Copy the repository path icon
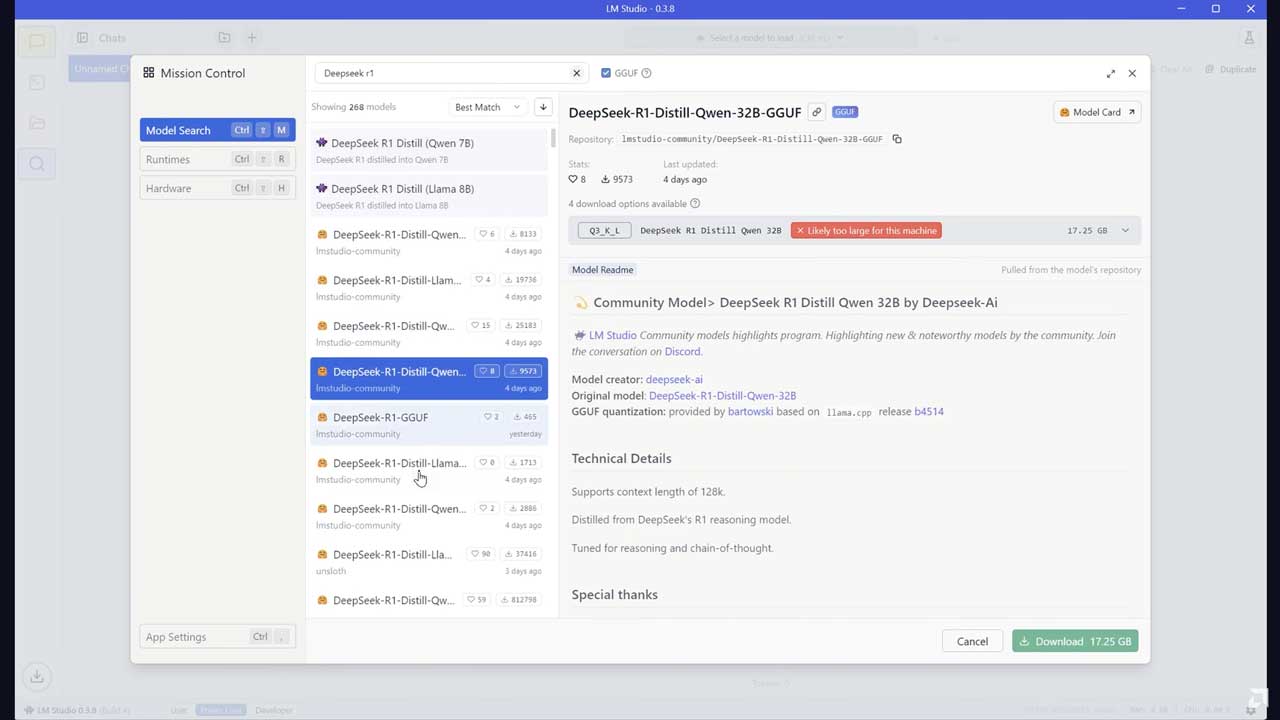This screenshot has width=1280, height=720. tap(897, 139)
